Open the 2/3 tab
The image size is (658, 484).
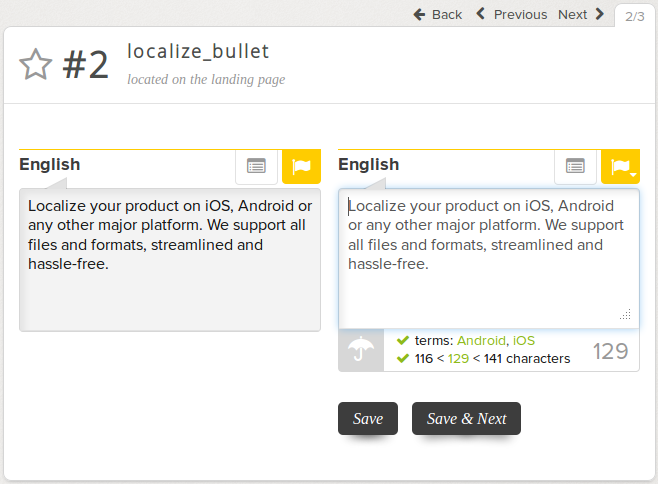point(634,16)
